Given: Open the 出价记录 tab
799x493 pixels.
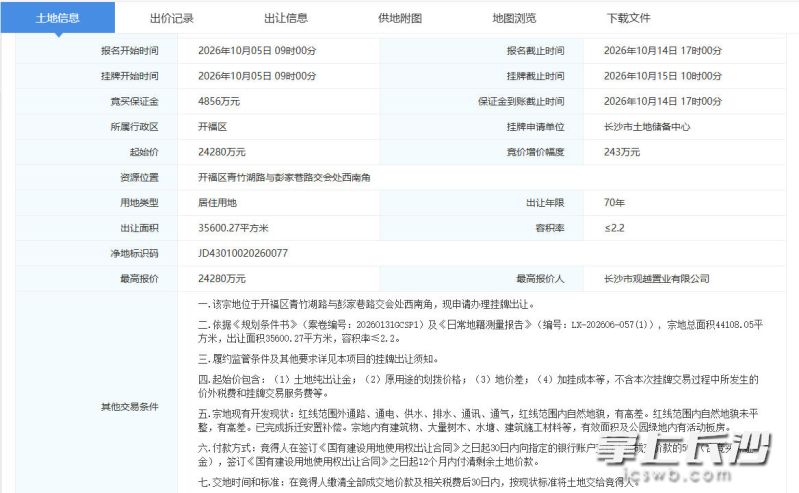Looking at the screenshot, I should pos(172,18).
